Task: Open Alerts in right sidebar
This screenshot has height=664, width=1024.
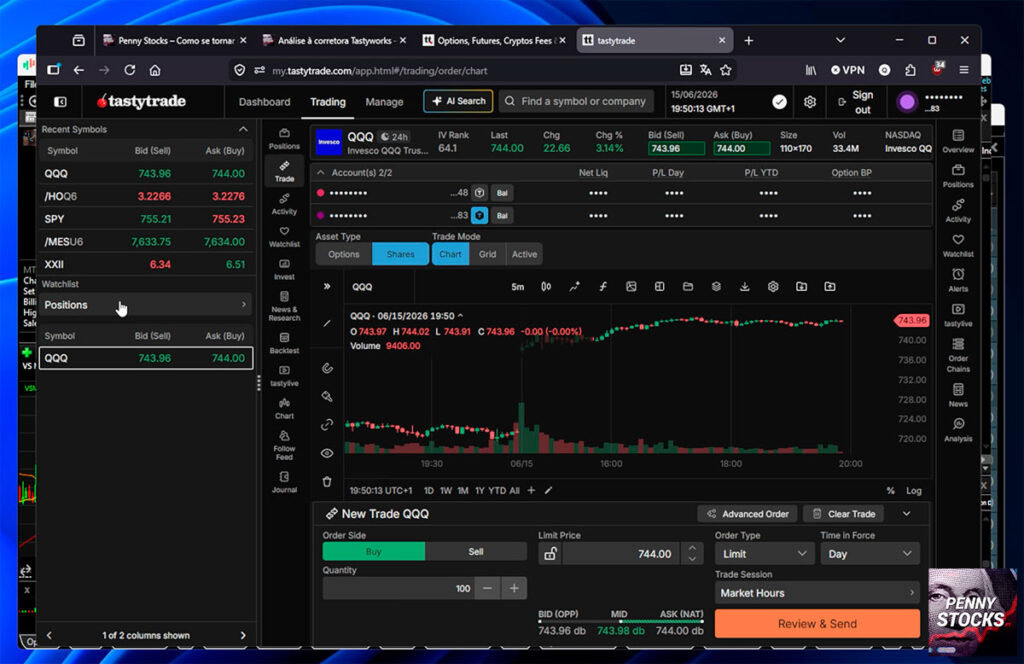Action: click(x=958, y=280)
